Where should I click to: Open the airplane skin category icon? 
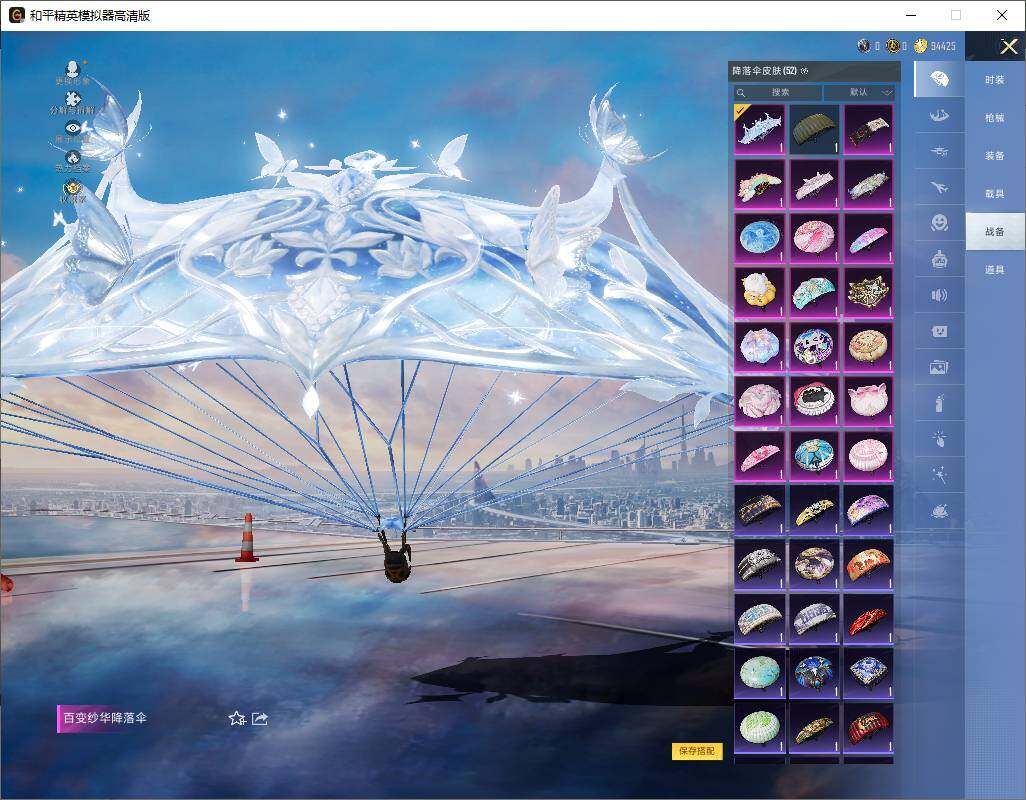pyautogui.click(x=938, y=188)
